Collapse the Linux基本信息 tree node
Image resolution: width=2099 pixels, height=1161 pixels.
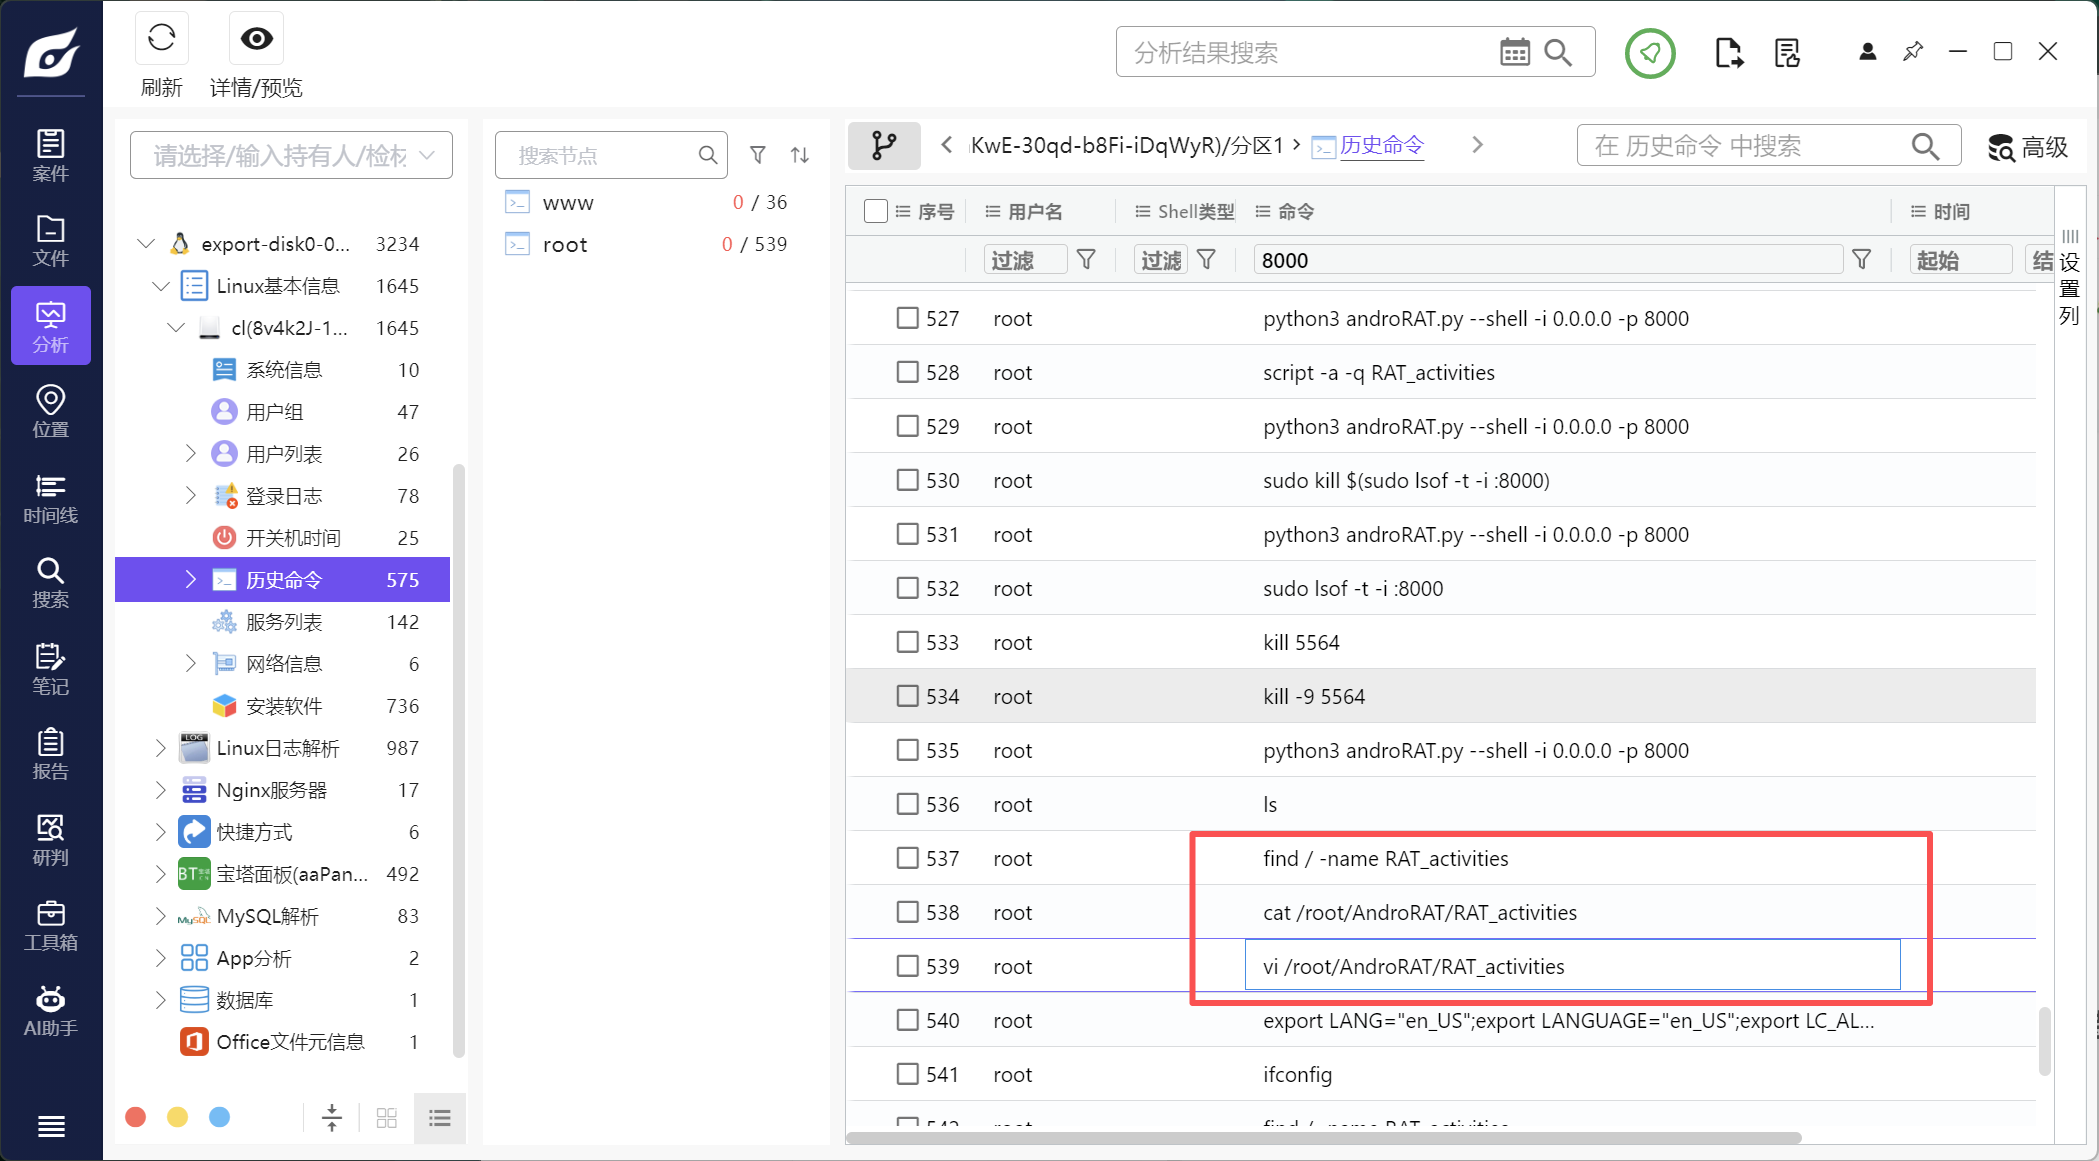click(160, 286)
